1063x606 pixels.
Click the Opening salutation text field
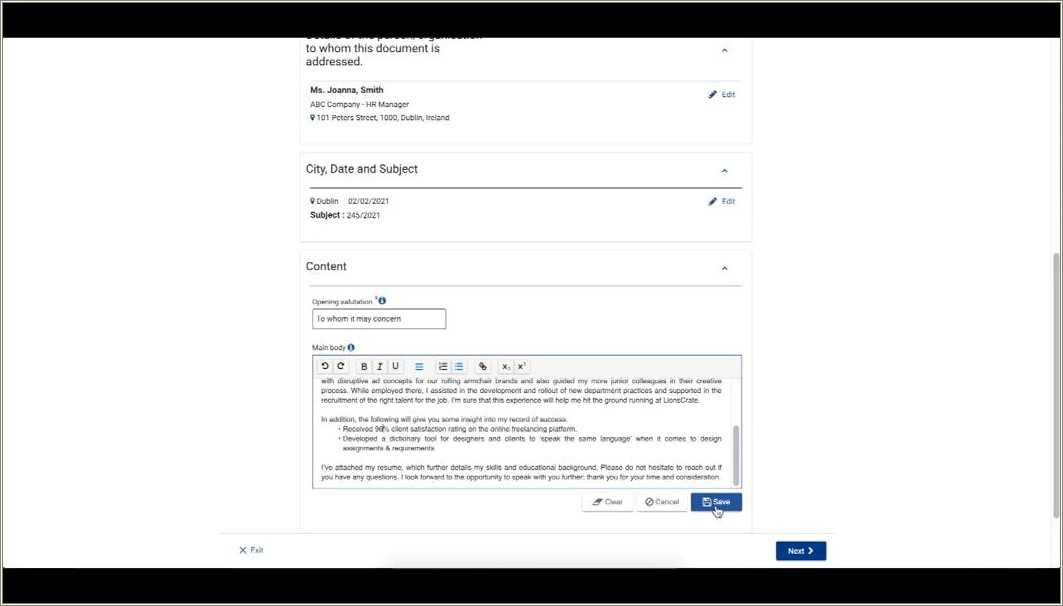tap(379, 319)
